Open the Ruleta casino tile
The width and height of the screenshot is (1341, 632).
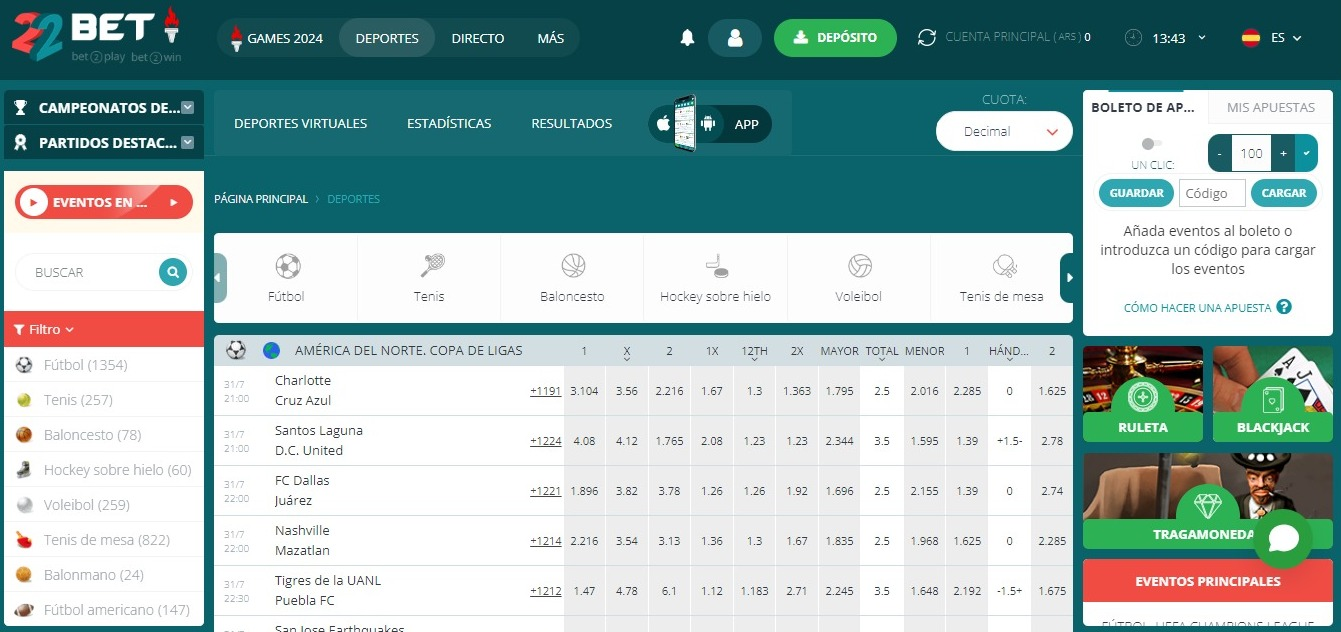coord(1143,394)
